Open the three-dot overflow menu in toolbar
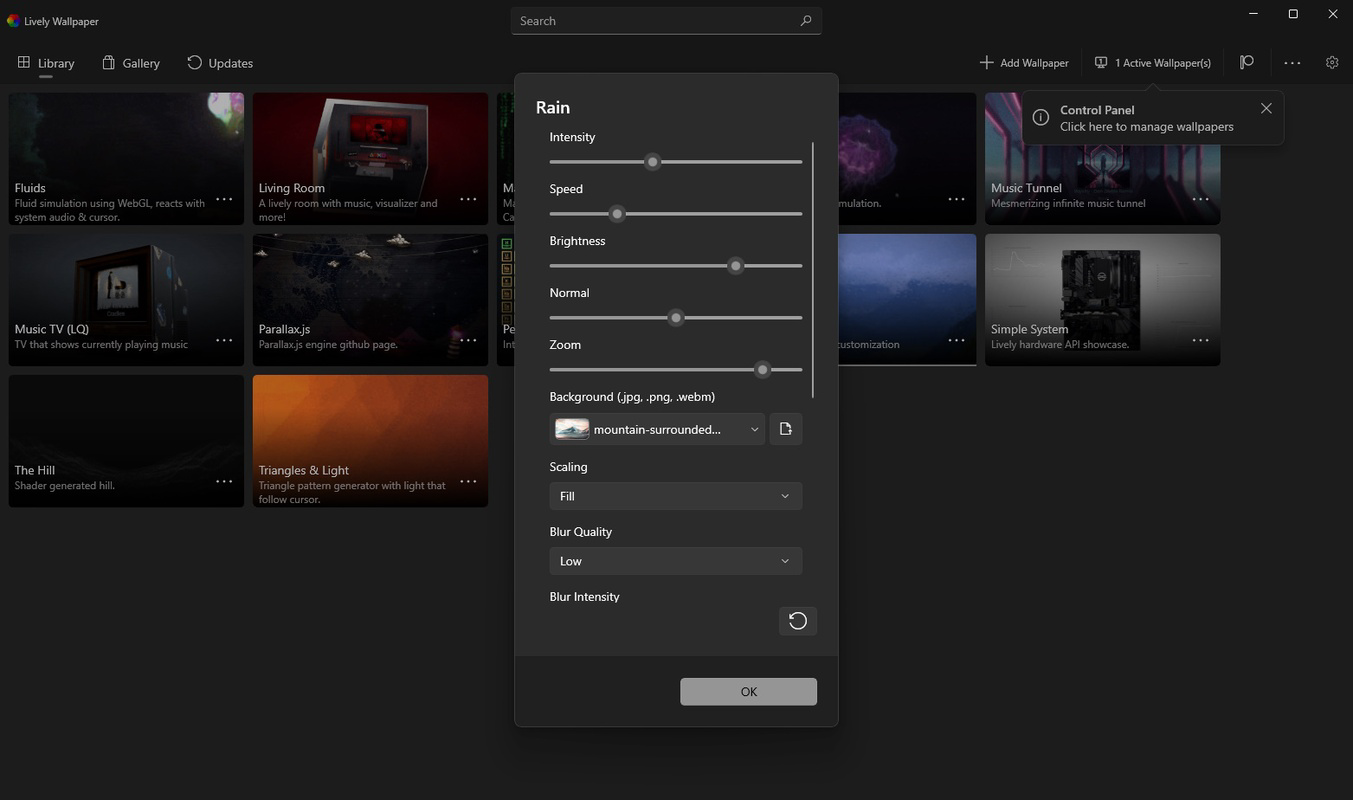 (1292, 62)
